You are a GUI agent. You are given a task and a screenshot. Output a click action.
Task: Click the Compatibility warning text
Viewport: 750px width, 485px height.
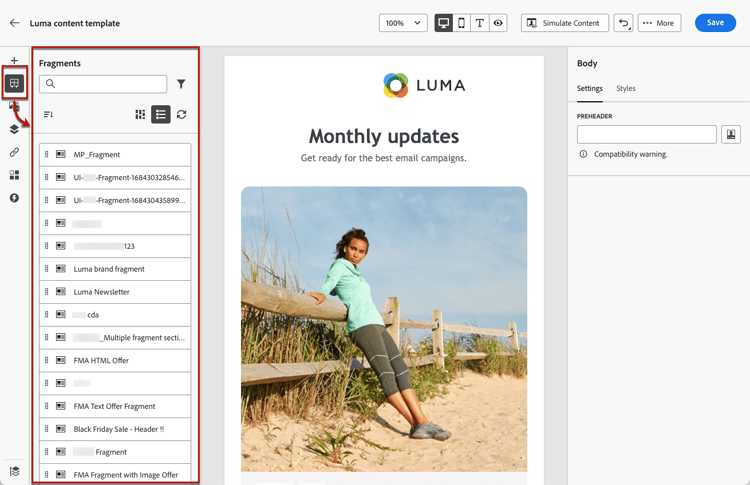pos(630,154)
